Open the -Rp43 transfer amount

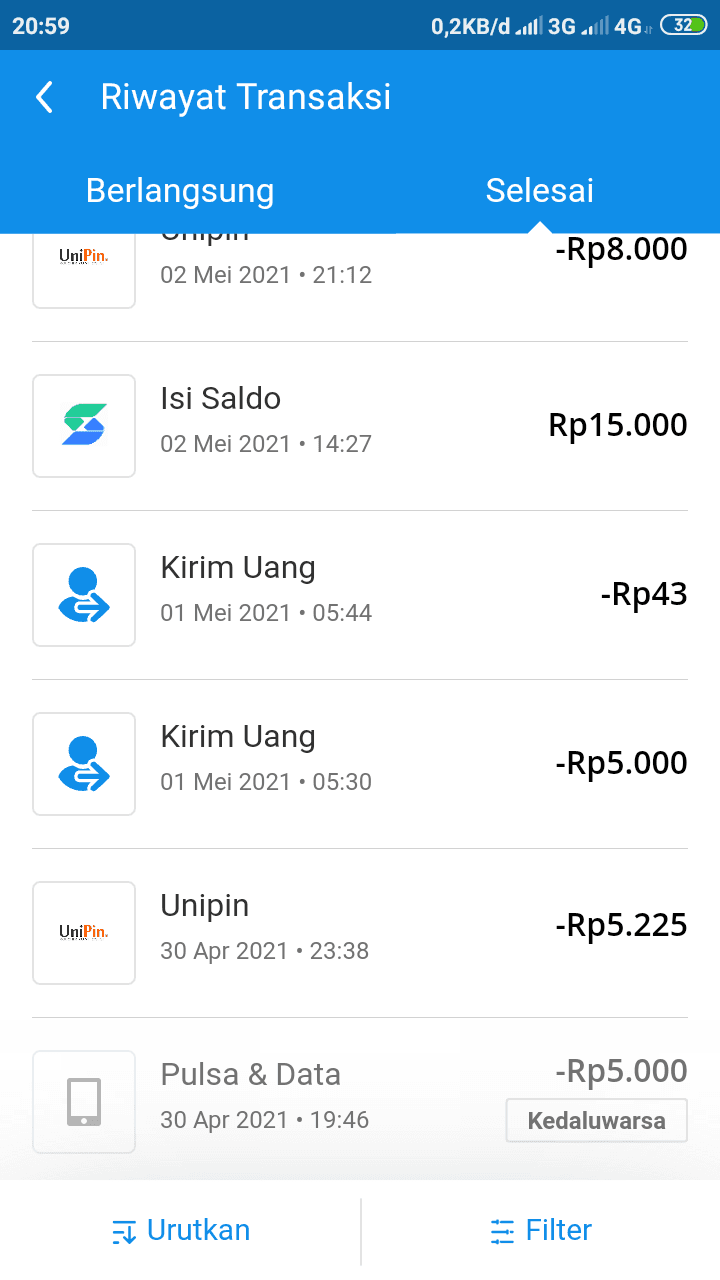643,594
